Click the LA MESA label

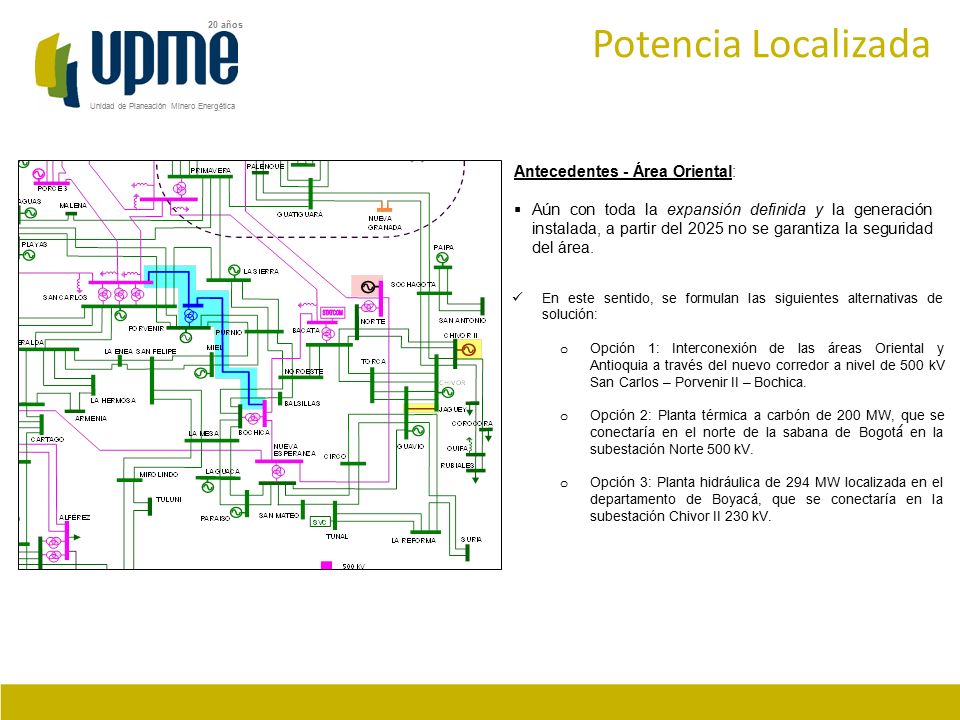coord(203,433)
